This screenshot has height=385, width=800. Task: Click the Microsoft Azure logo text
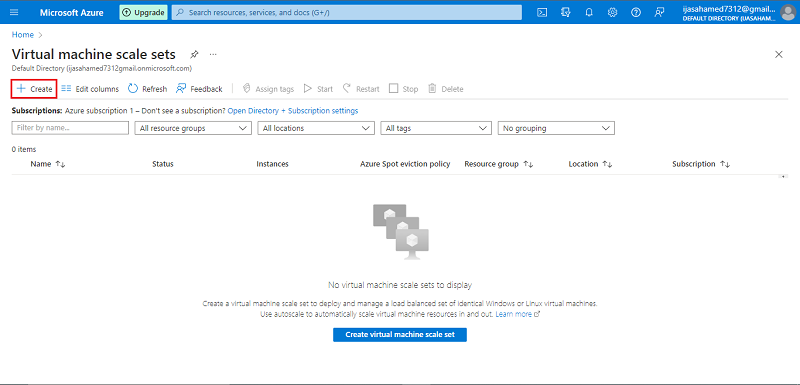71,12
